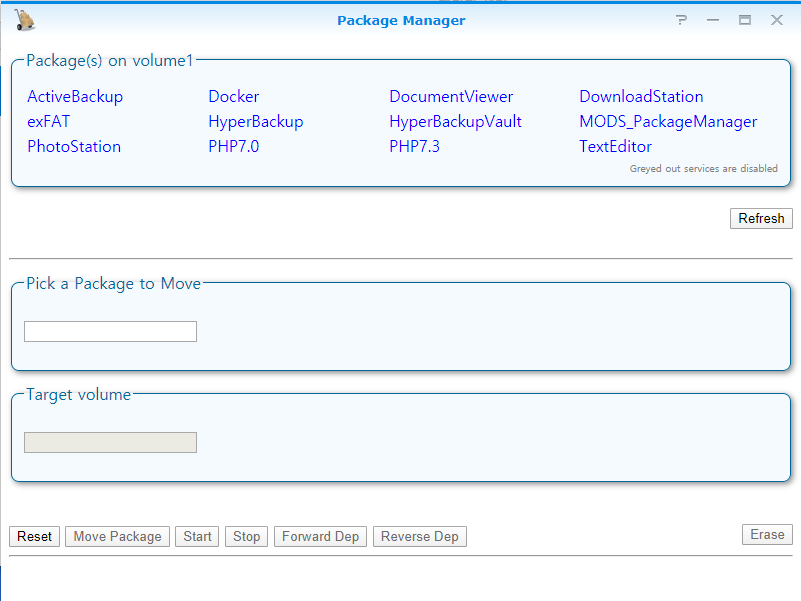Image resolution: width=801 pixels, height=601 pixels.
Task: Click the Package Manager hand-truck icon
Action: coord(24,20)
